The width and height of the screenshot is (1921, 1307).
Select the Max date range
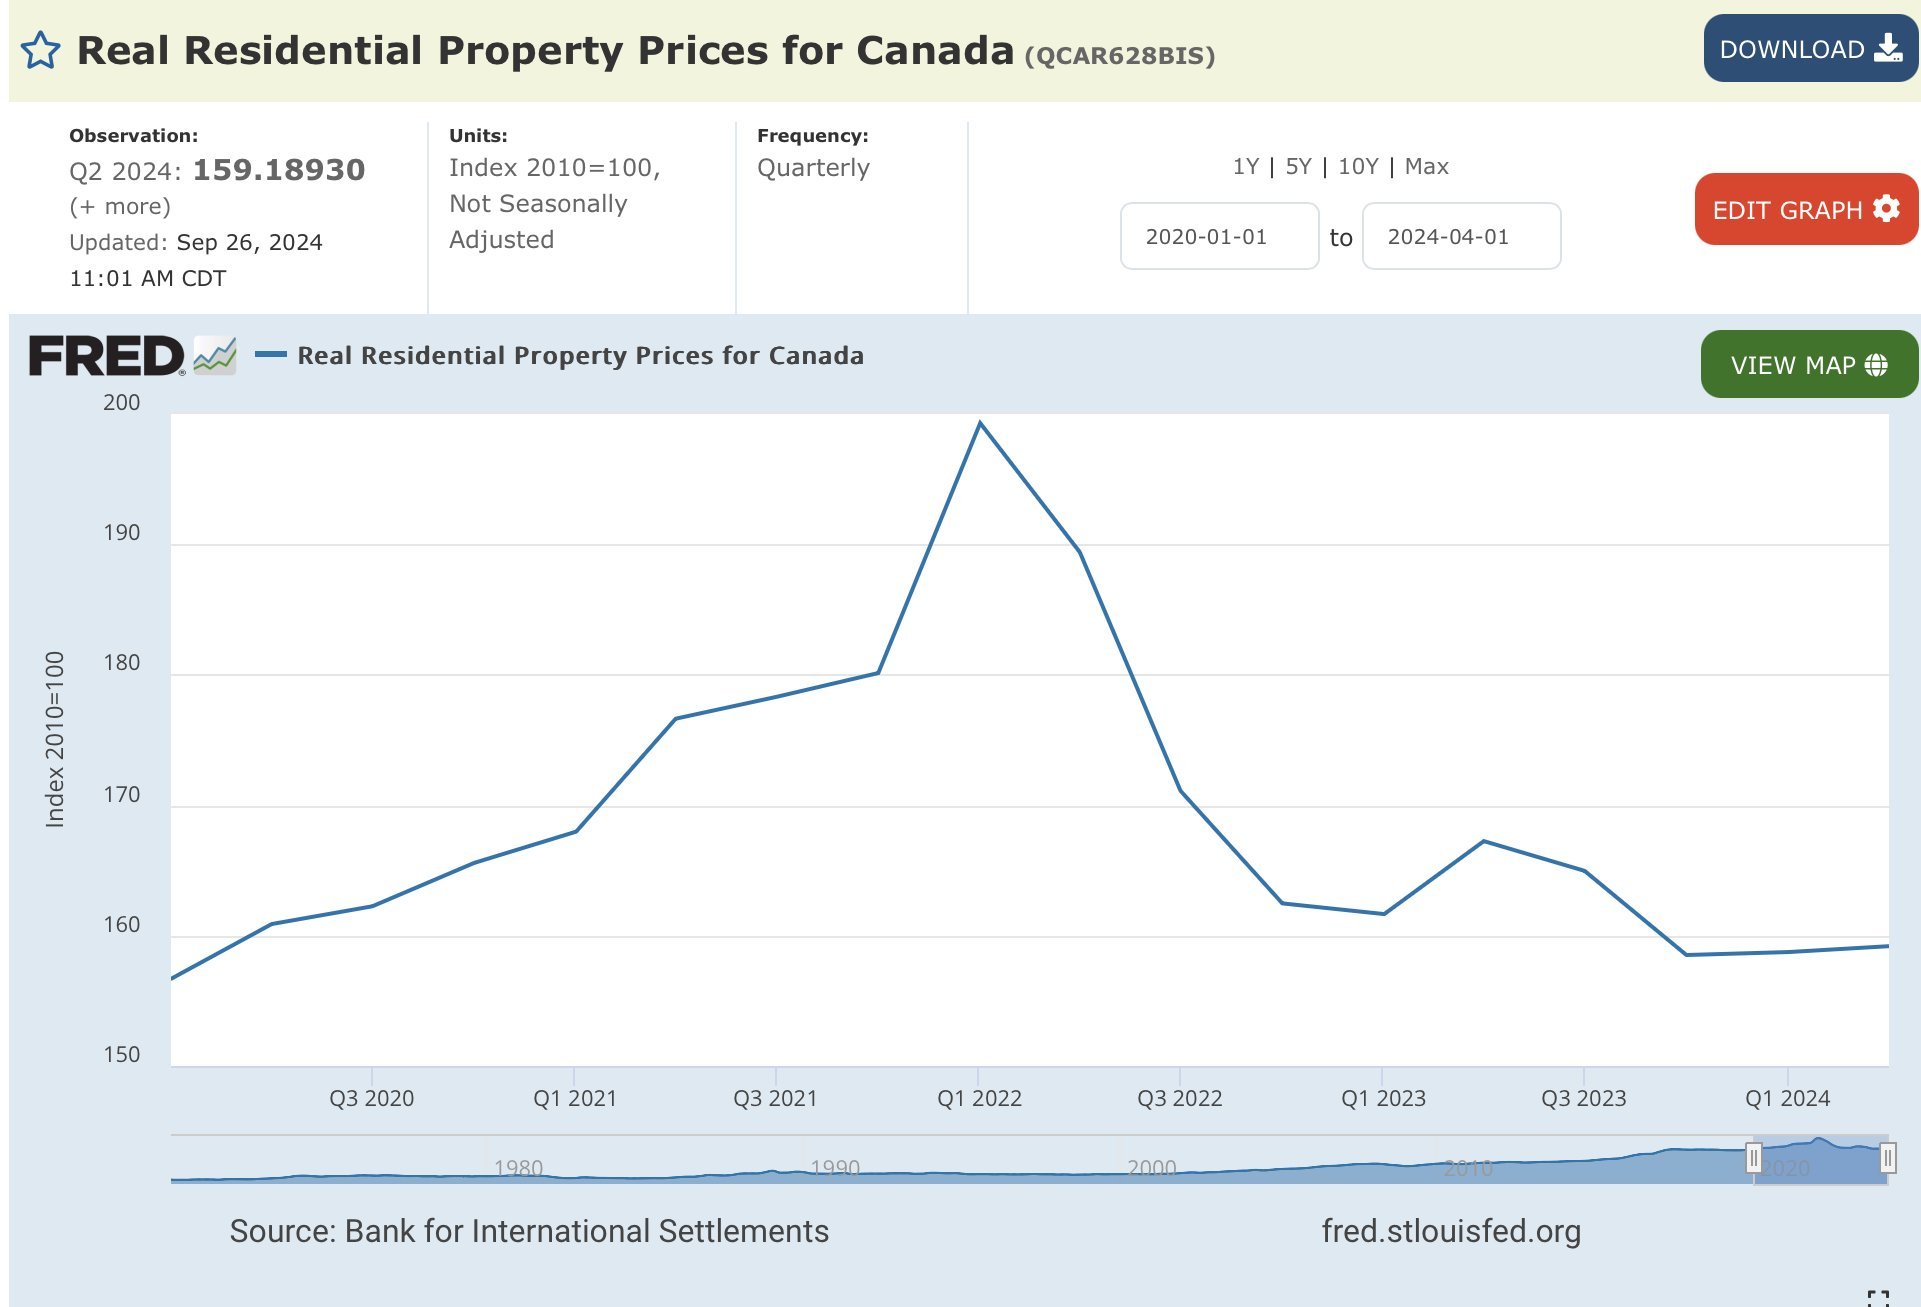point(1426,167)
